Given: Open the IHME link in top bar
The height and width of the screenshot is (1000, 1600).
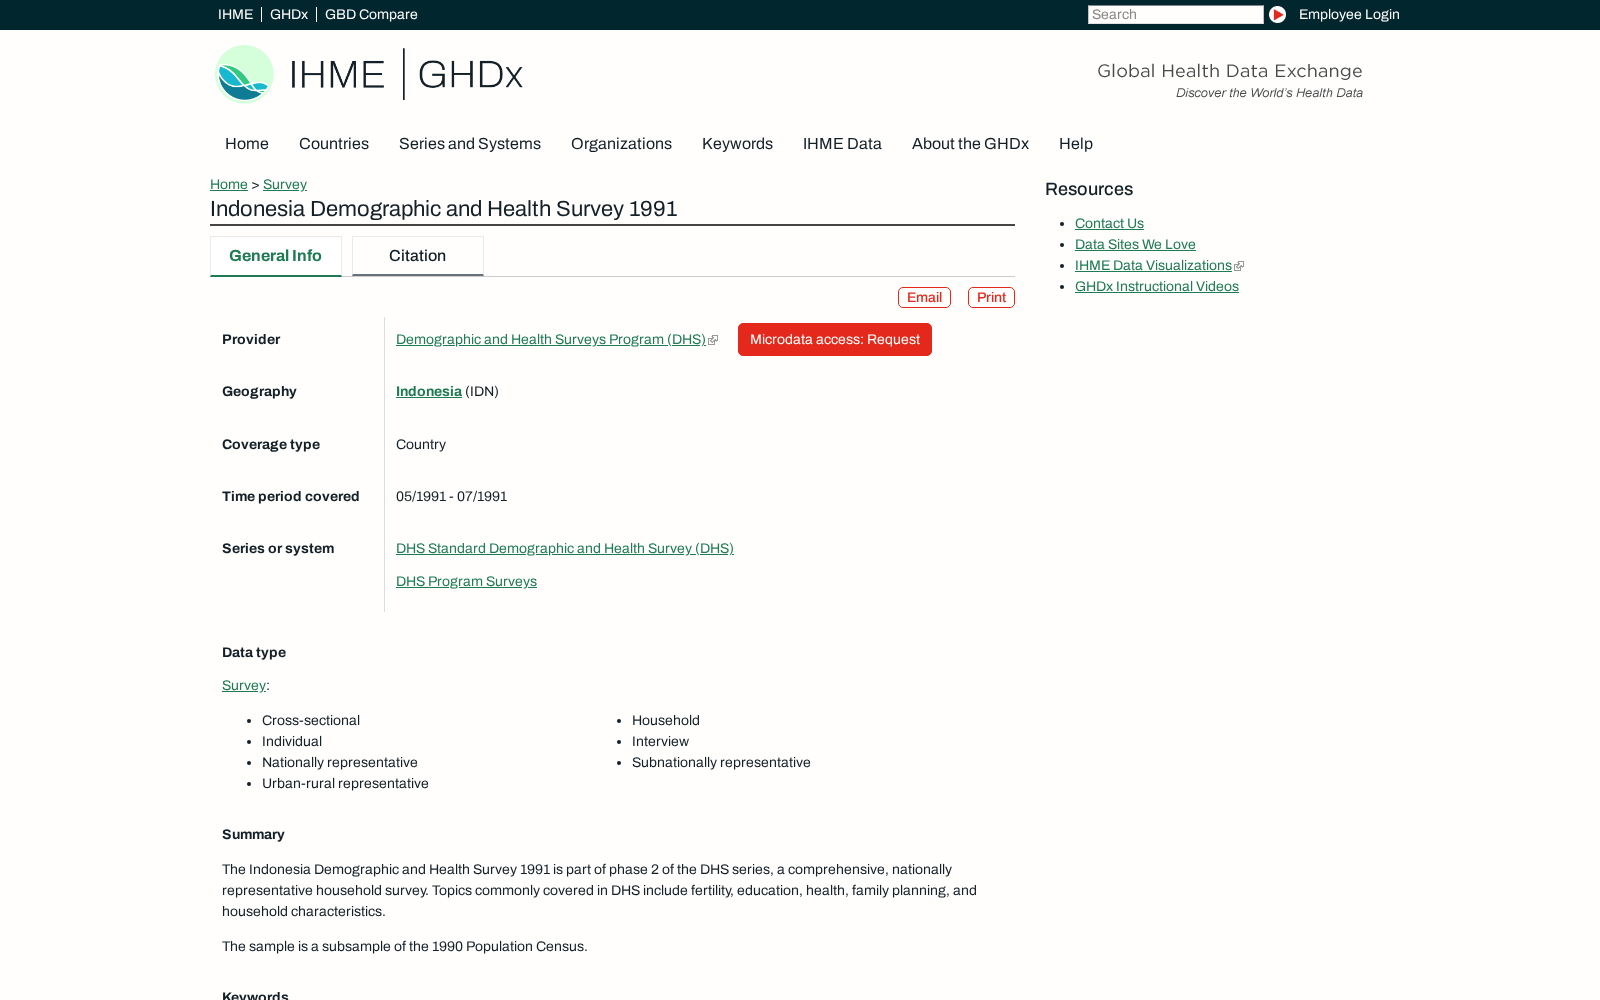Looking at the screenshot, I should point(235,14).
